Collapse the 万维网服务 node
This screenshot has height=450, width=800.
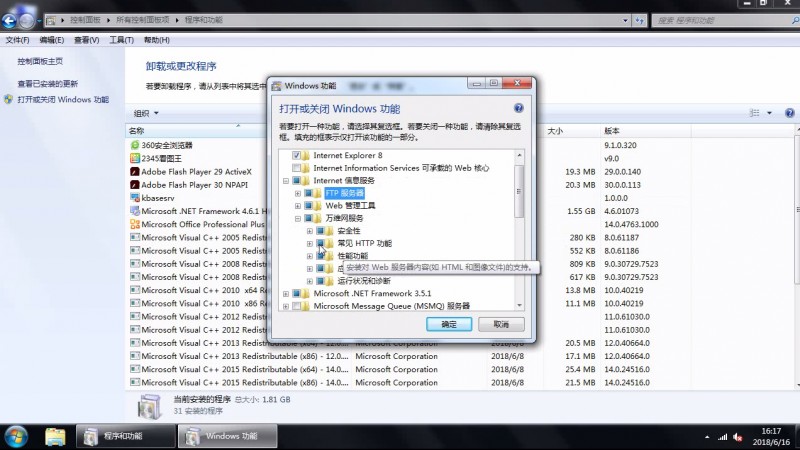click(x=298, y=218)
